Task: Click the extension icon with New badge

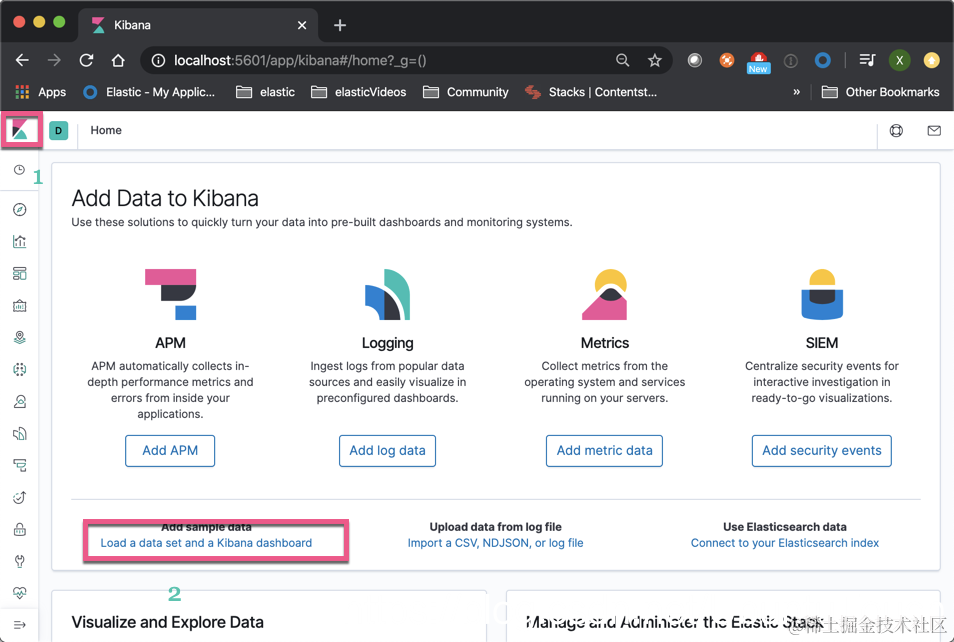Action: click(758, 62)
